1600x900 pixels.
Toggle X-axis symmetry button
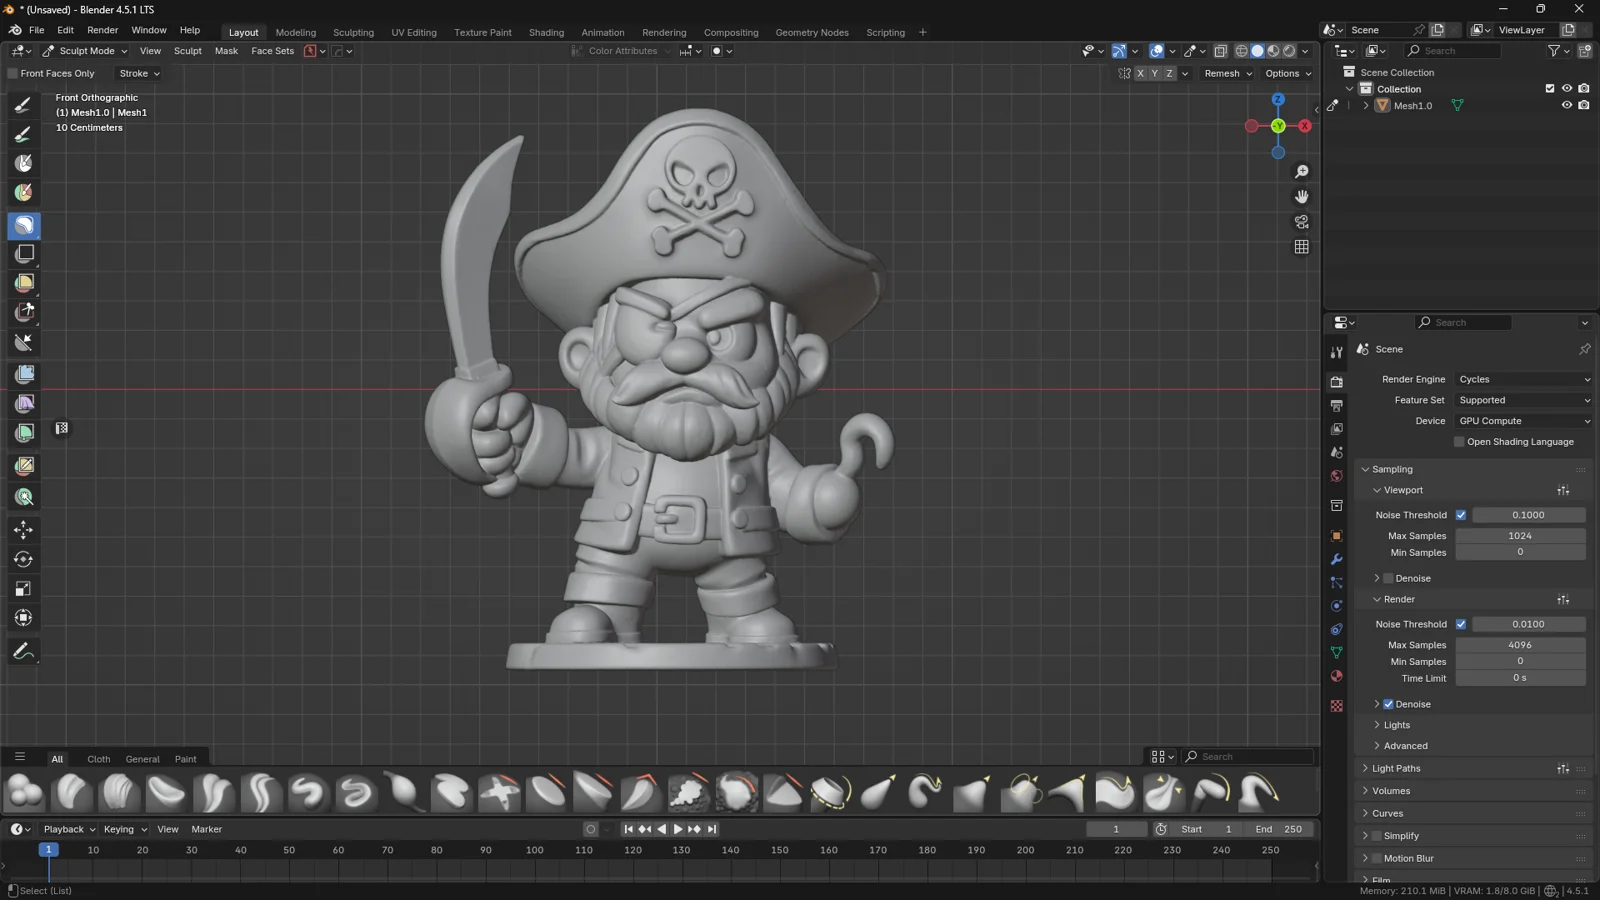pos(1140,74)
